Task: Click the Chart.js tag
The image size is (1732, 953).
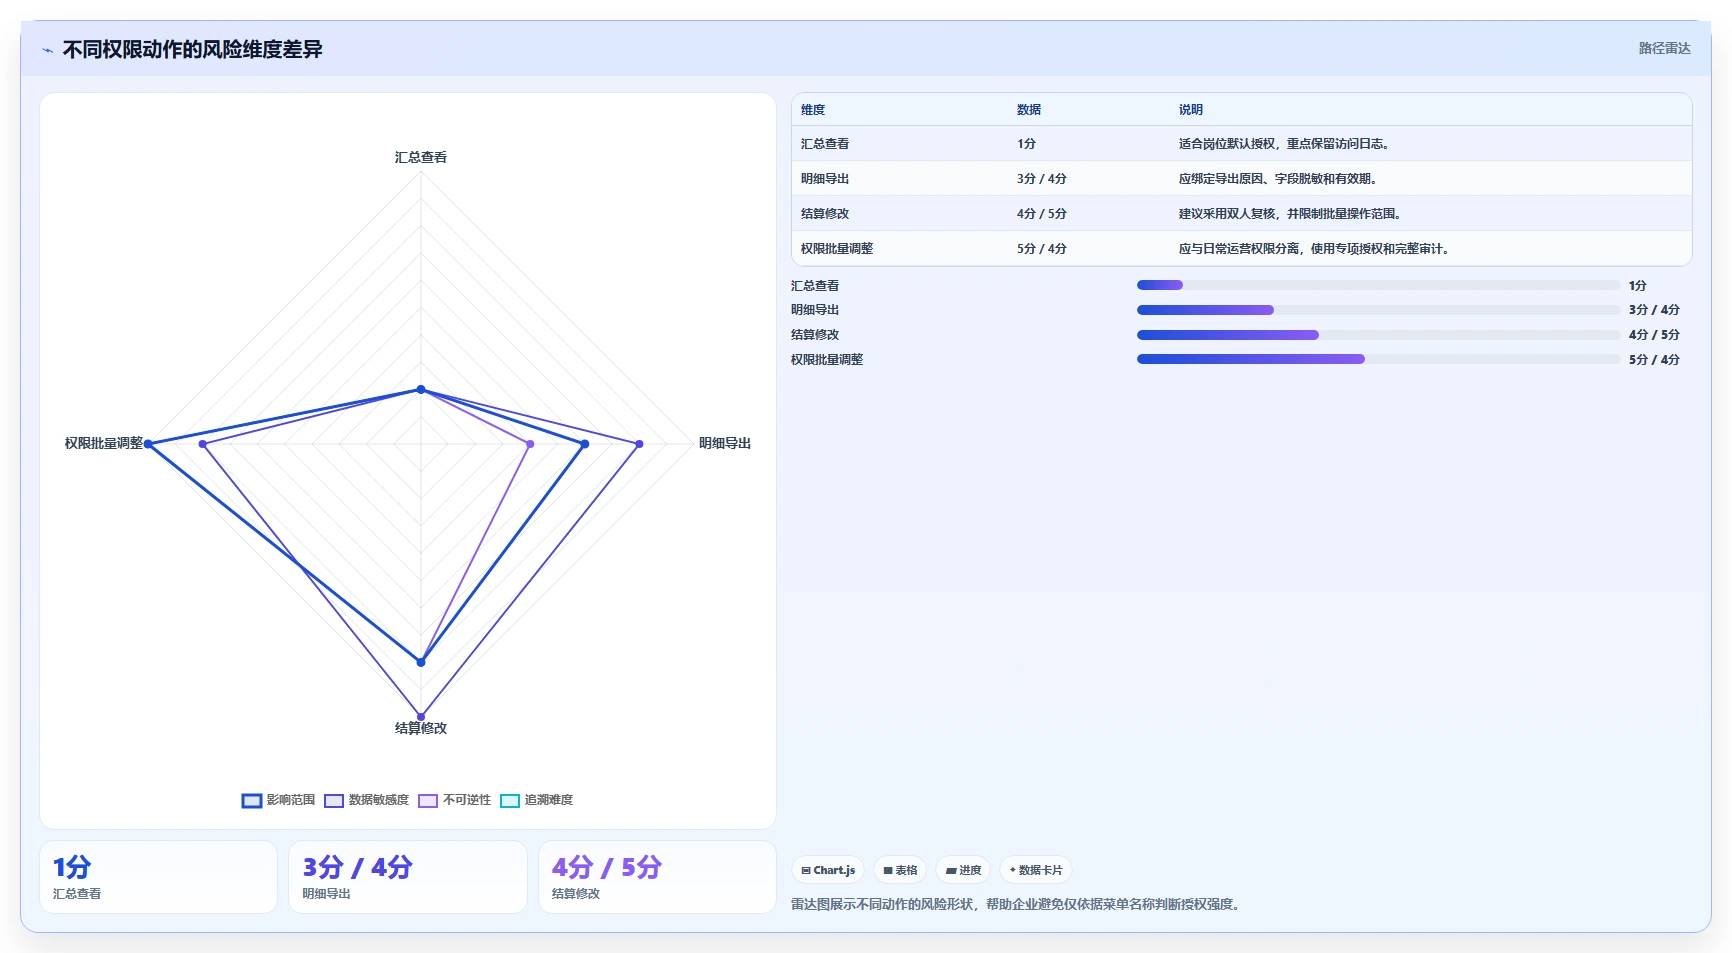Action: click(828, 870)
